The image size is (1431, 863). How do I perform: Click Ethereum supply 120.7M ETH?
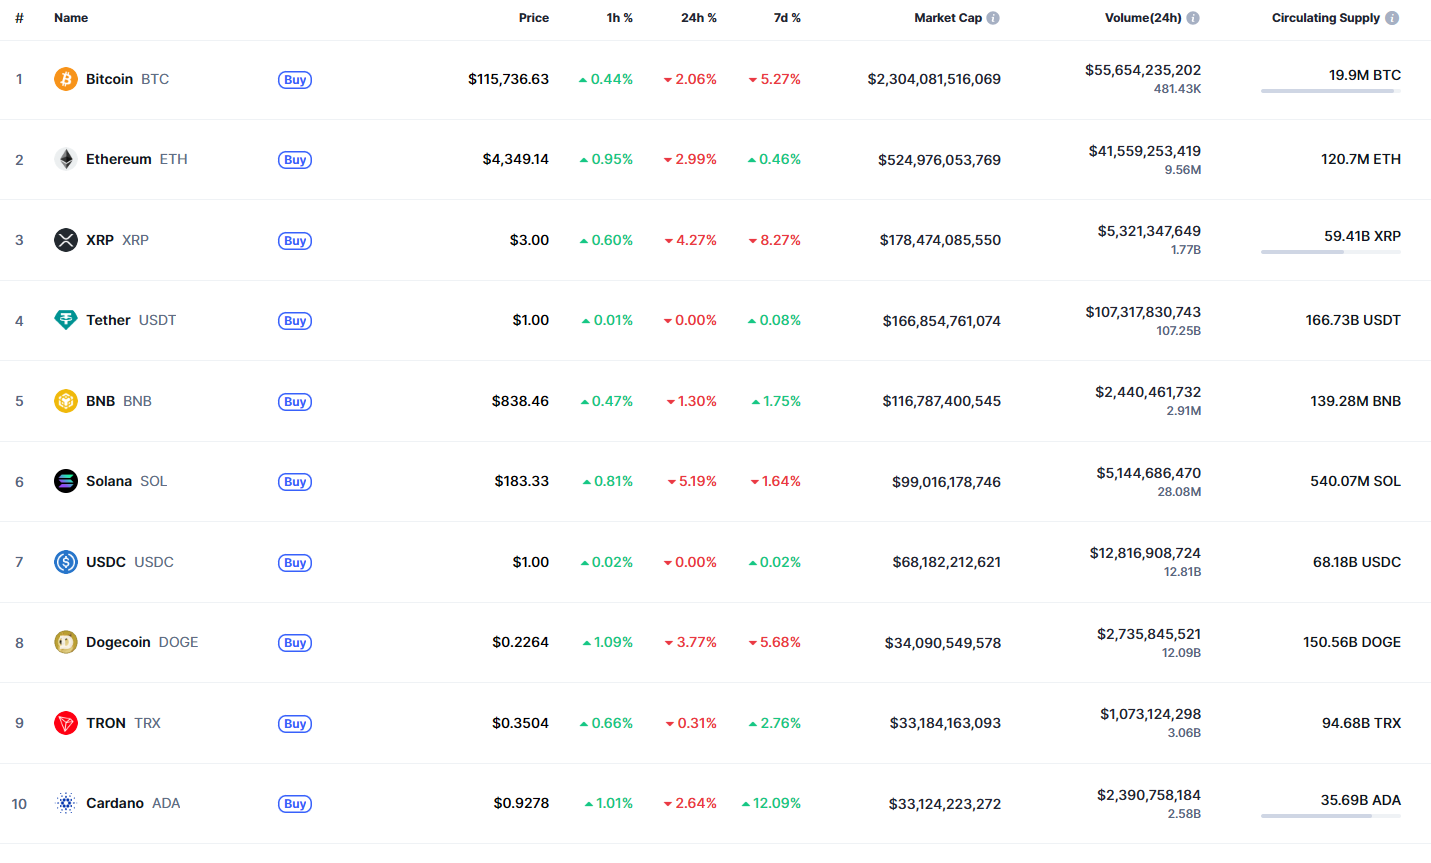click(1361, 159)
